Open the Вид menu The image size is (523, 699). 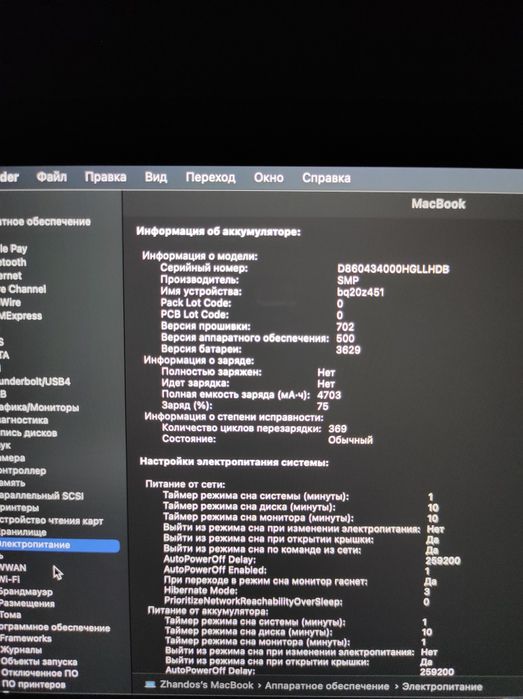click(156, 177)
